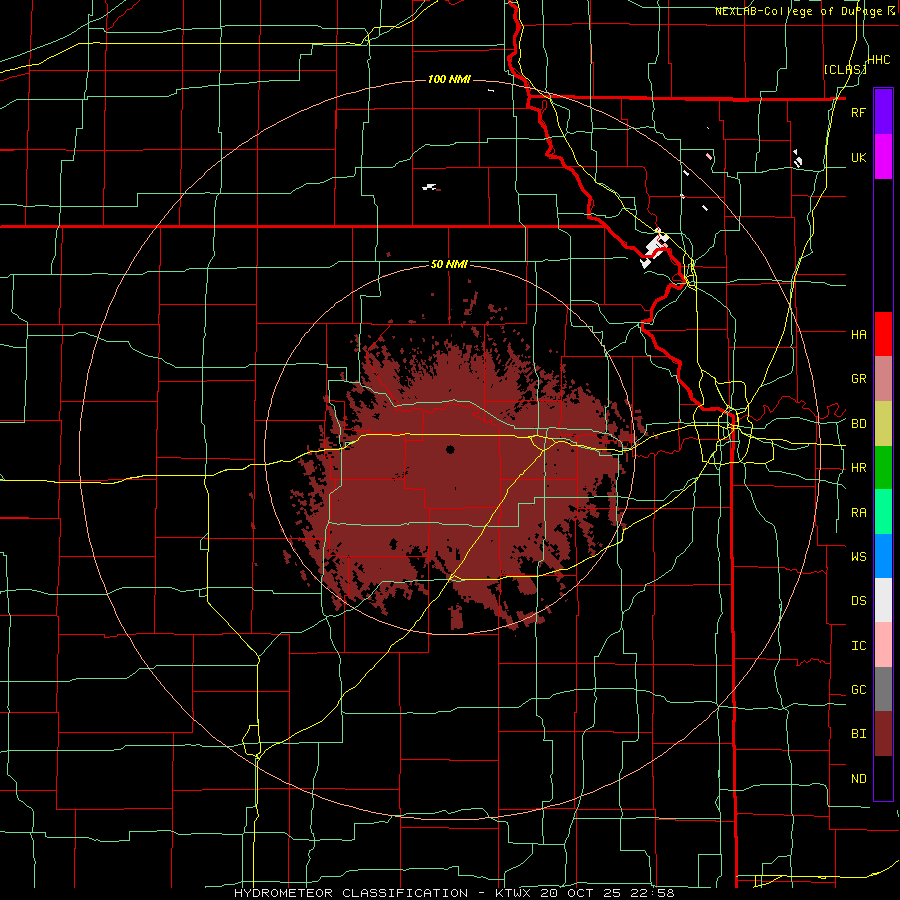900x900 pixels.
Task: Click the '100 NMI' range ring label
Action: 449,79
